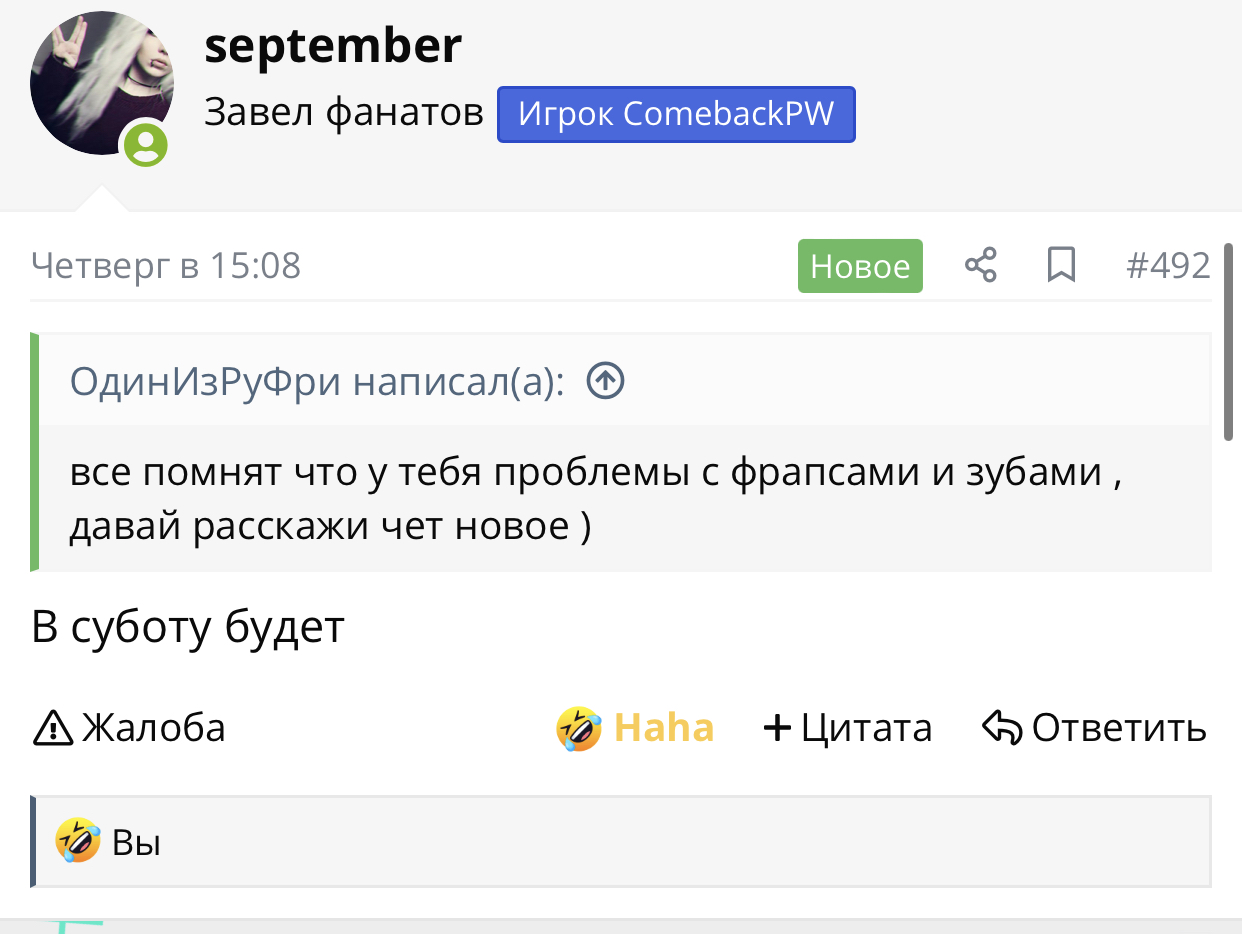Viewport: 1242px width, 934px height.
Task: Reply to the post with Ответить
Action: (x=1095, y=728)
